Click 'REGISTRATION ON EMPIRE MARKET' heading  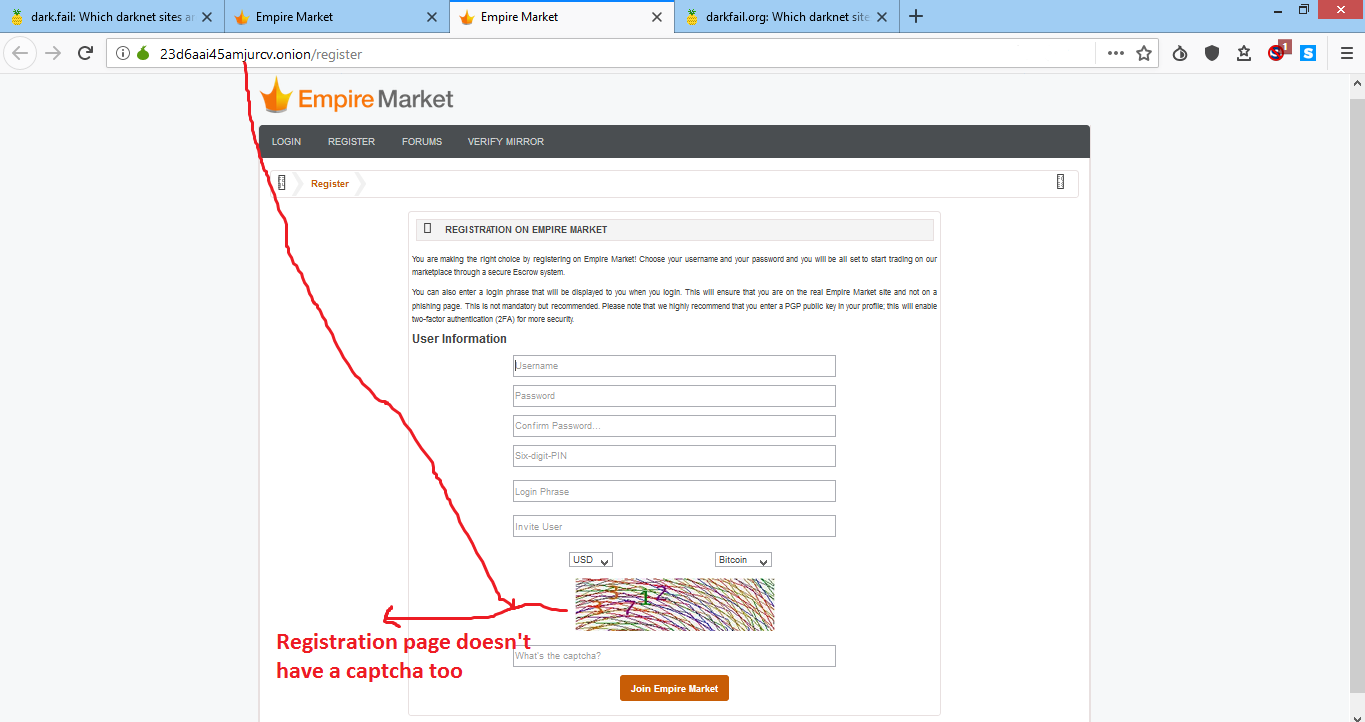click(526, 230)
